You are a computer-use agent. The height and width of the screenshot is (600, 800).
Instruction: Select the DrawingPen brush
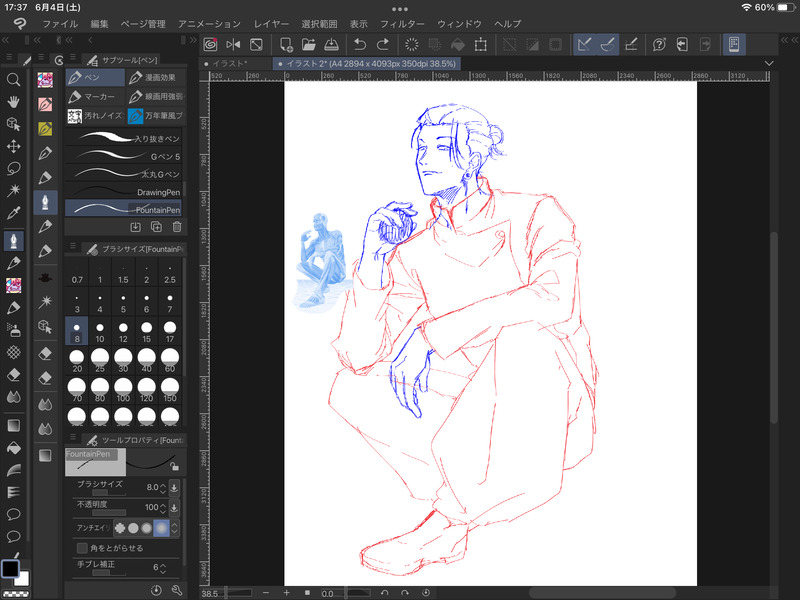[x=123, y=192]
